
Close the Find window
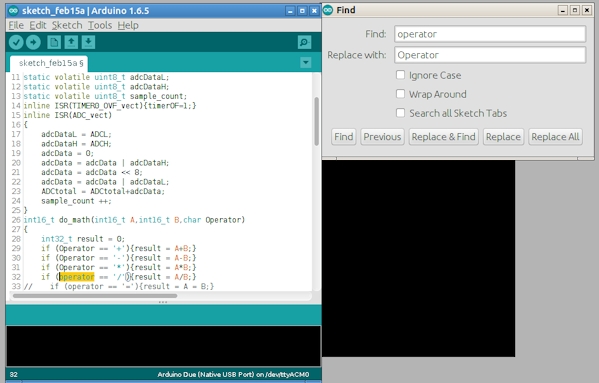(x=587, y=10)
